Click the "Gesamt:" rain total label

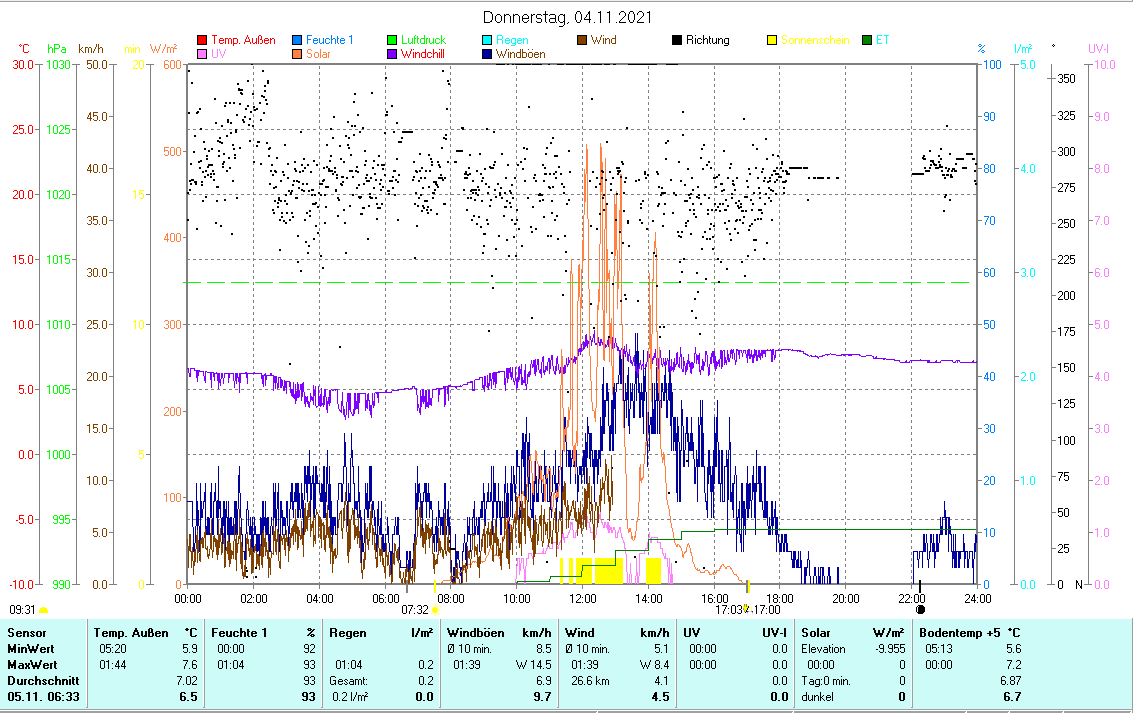click(x=348, y=680)
